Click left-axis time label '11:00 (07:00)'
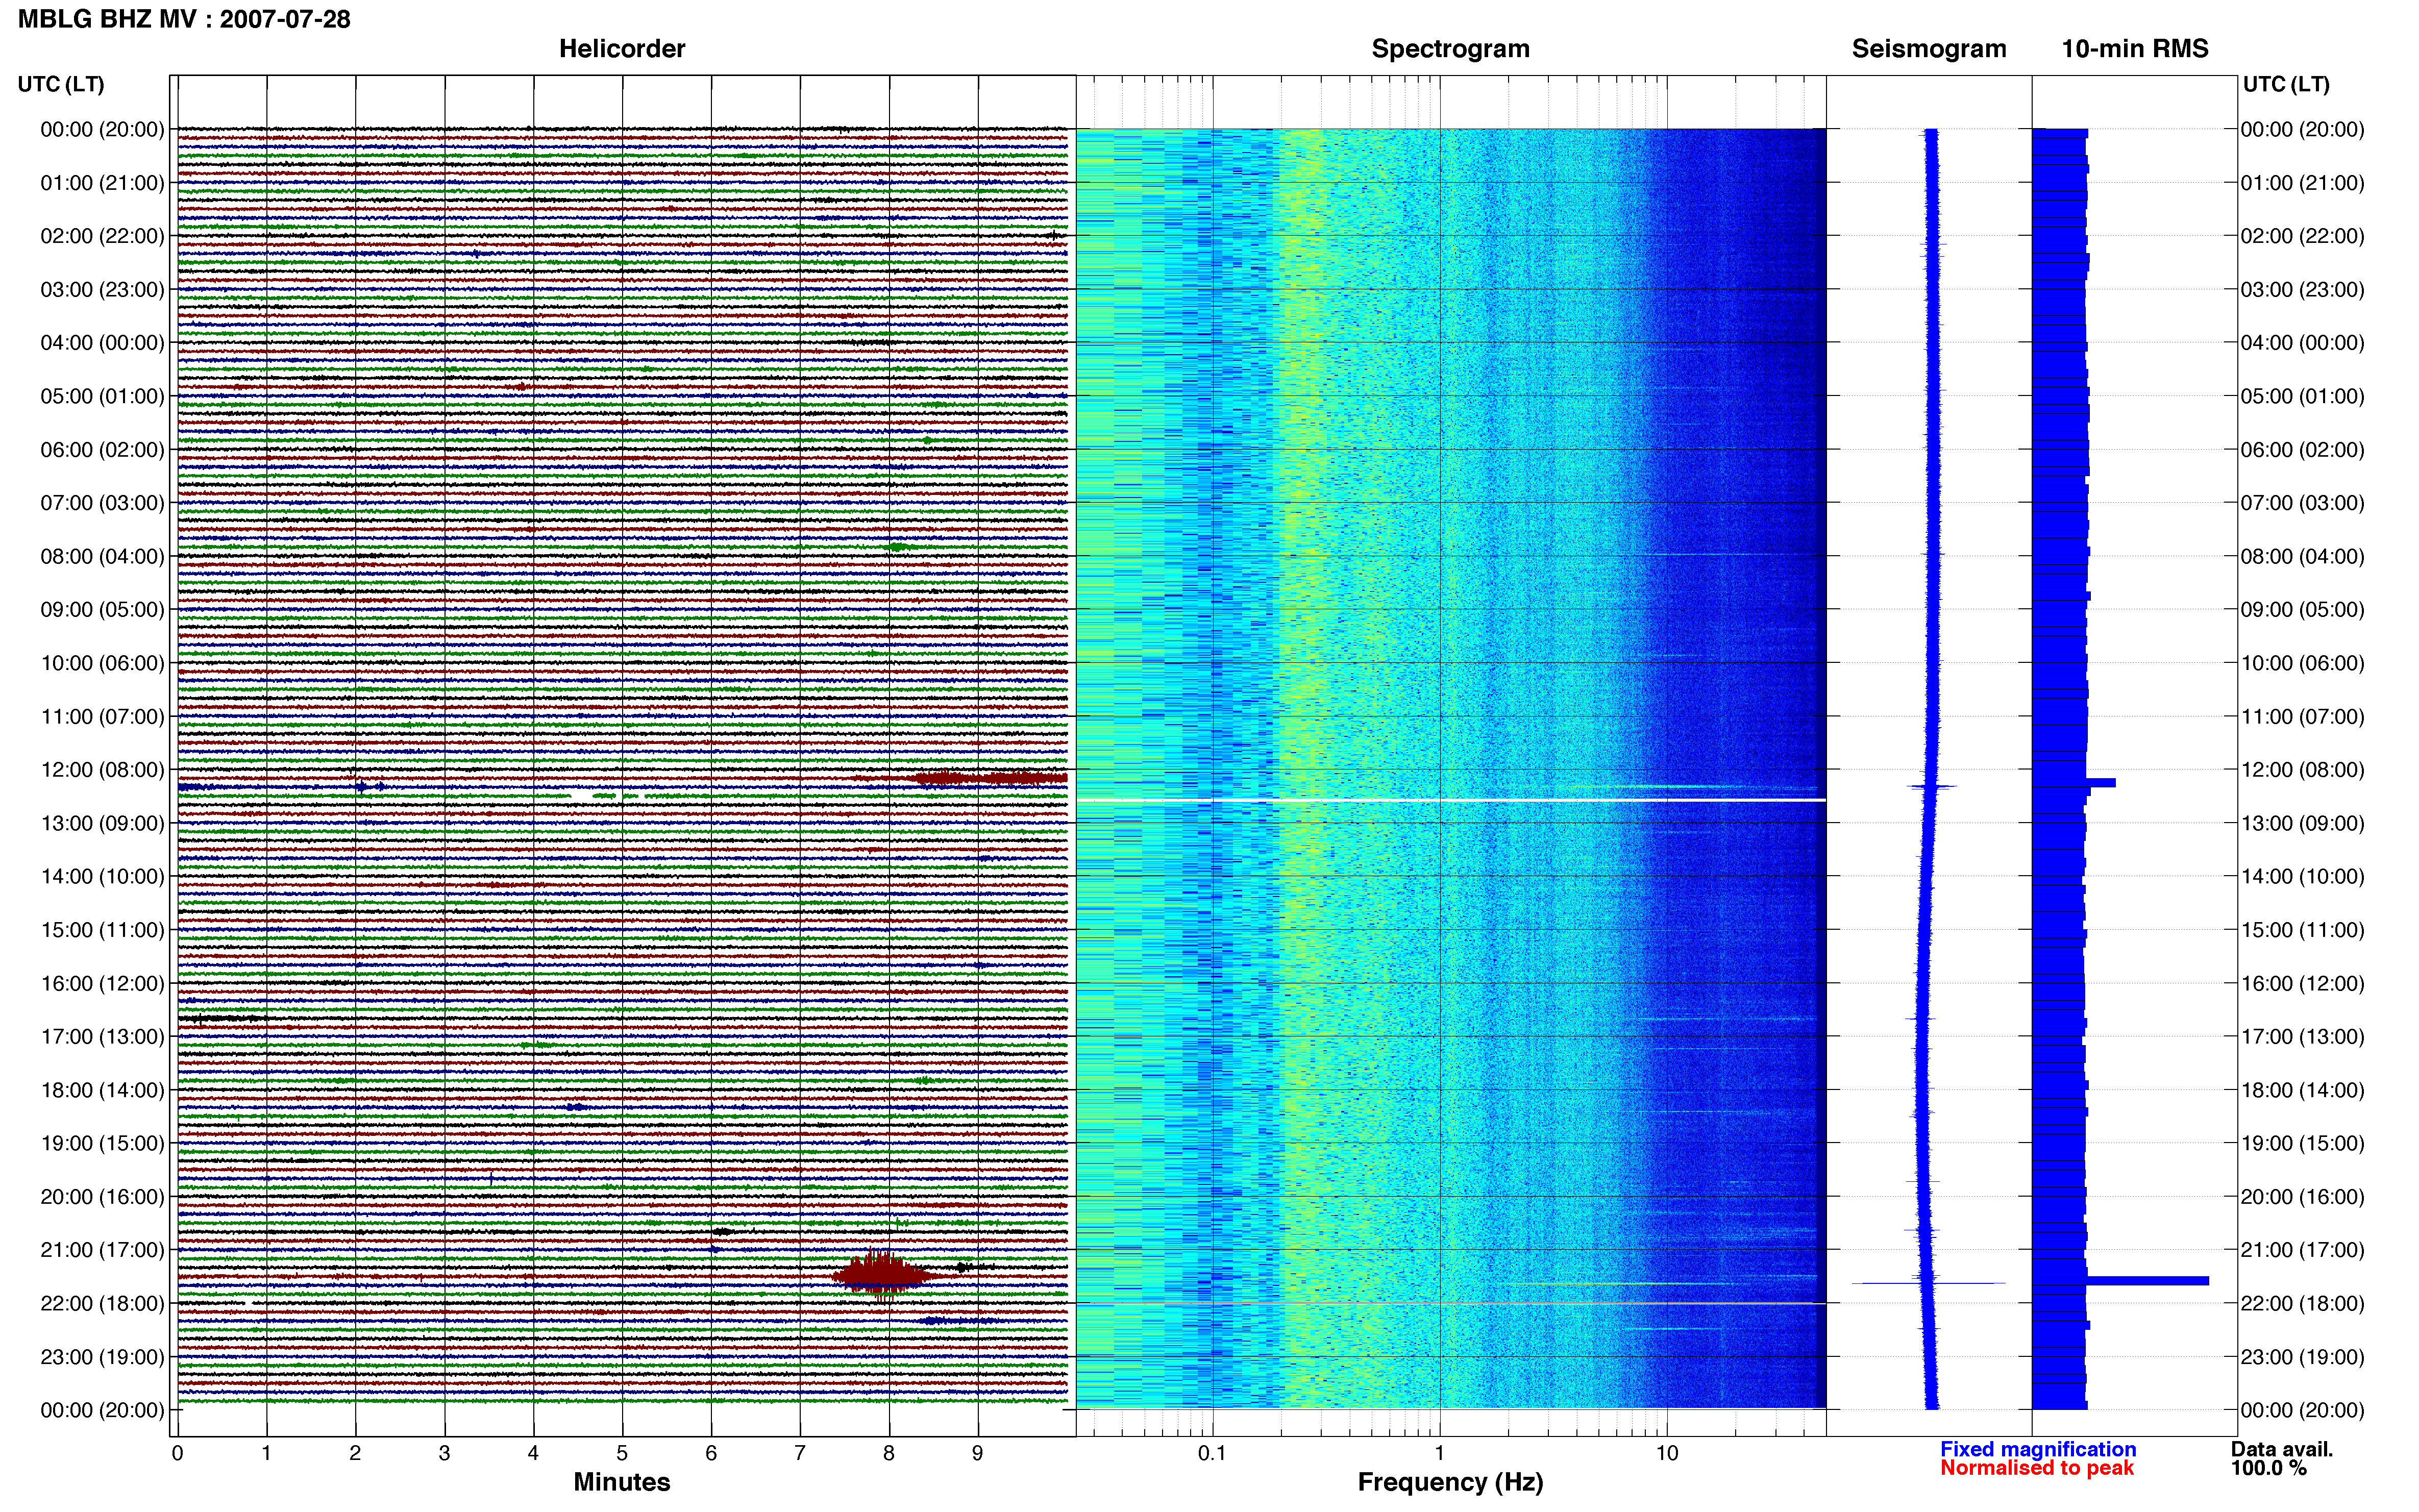2419x1512 pixels. coord(102,717)
